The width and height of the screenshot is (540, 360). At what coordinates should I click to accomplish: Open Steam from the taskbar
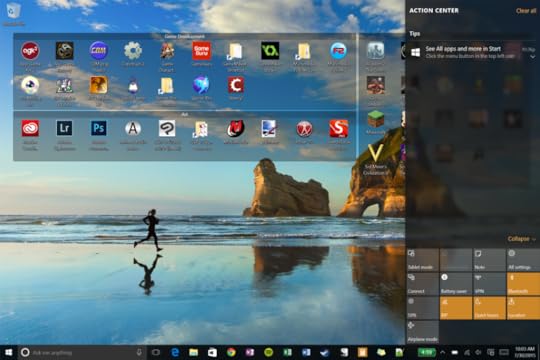tap(324, 352)
